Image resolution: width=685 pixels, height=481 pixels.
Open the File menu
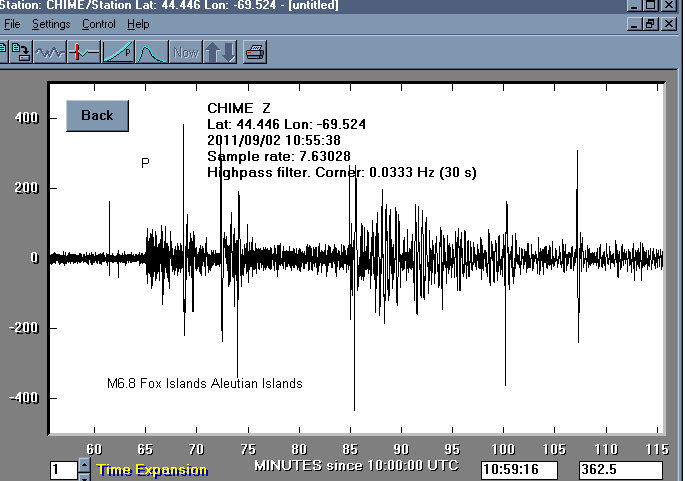[x=12, y=24]
